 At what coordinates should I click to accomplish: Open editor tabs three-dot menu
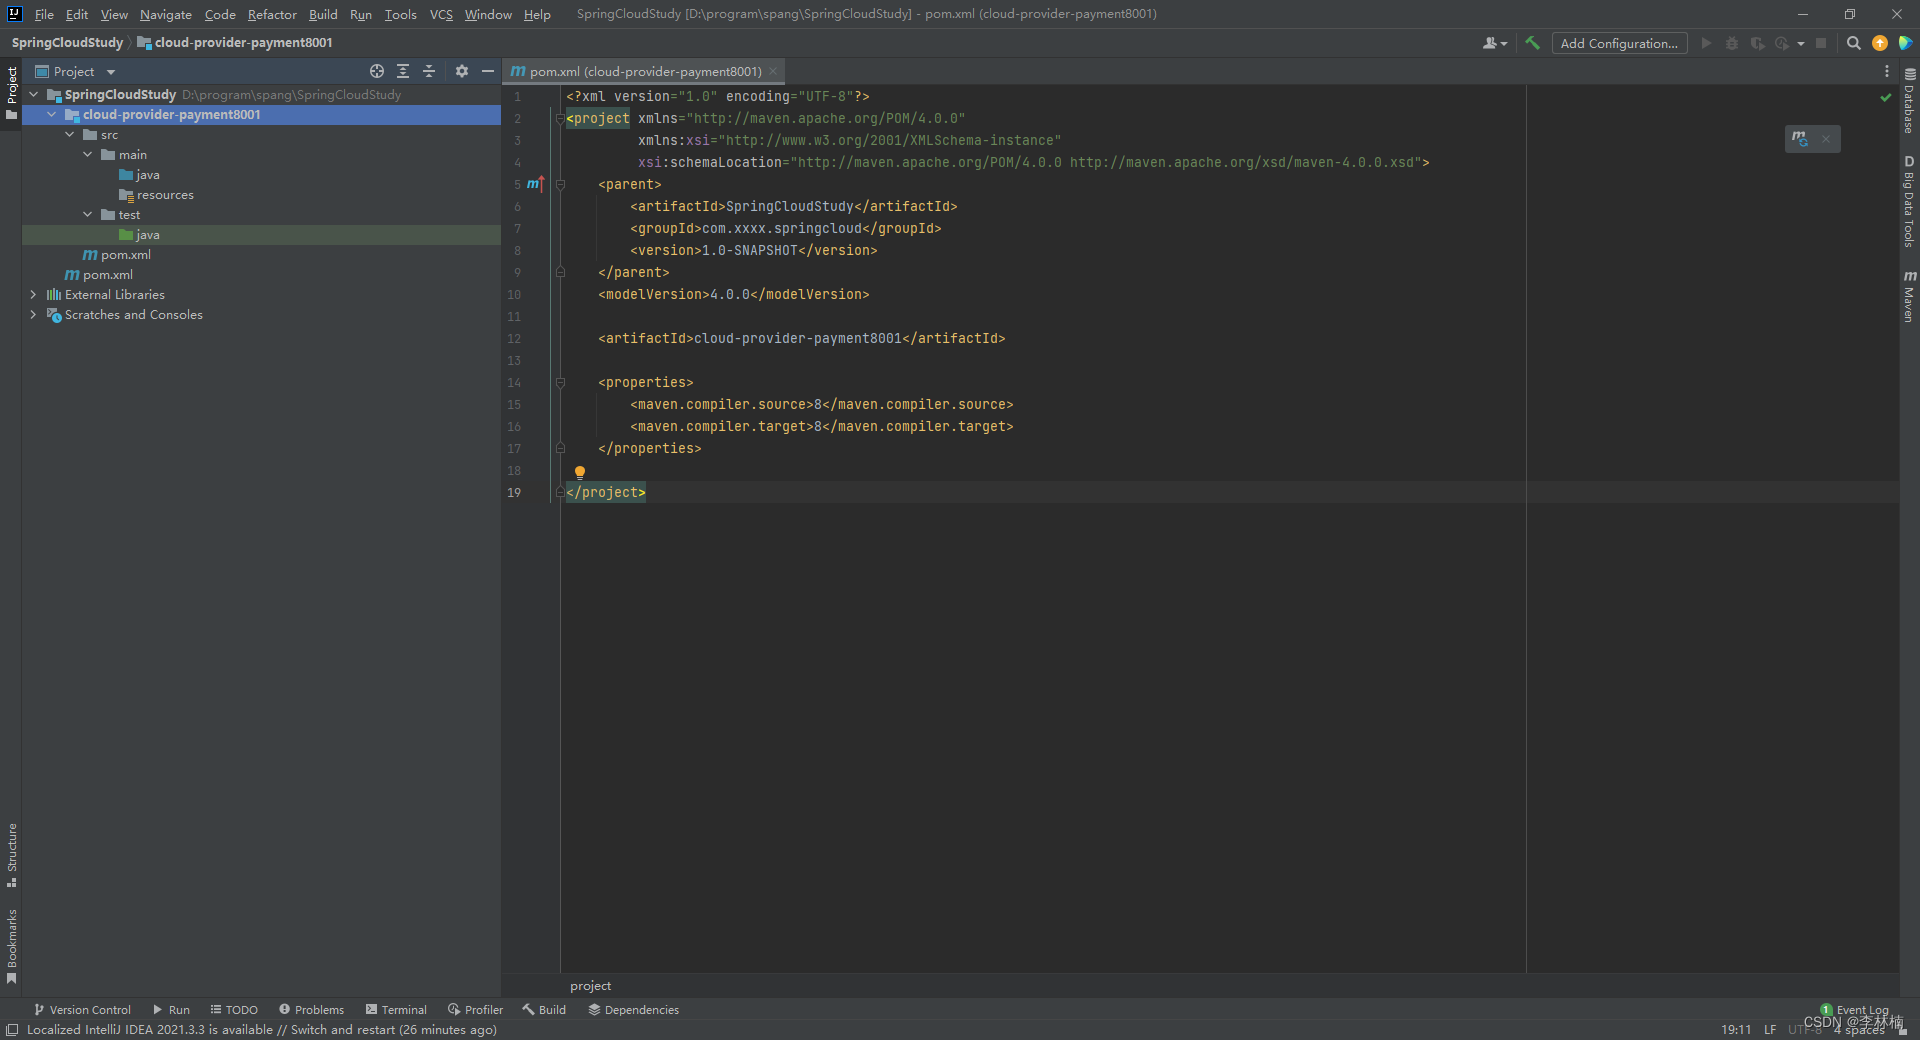(1887, 71)
